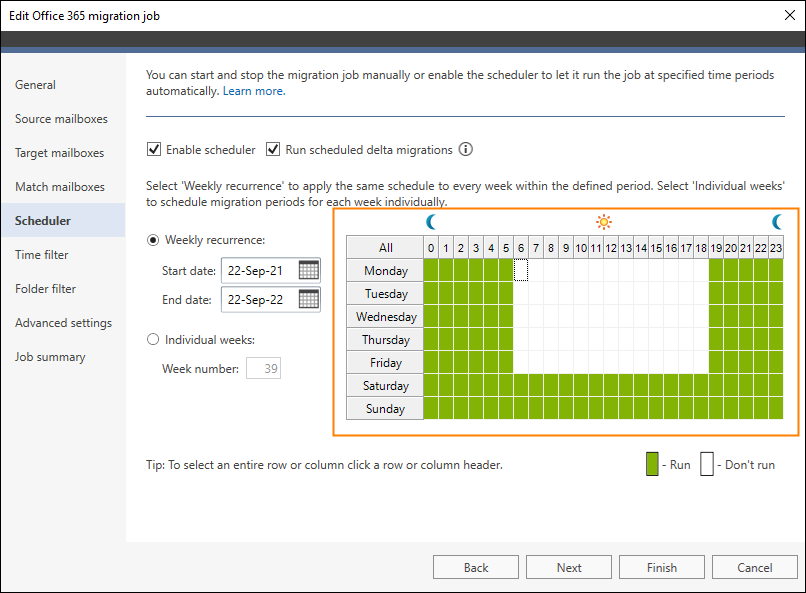Viewport: 806px width, 593px height.
Task: Click the Week number field
Action: (x=264, y=368)
